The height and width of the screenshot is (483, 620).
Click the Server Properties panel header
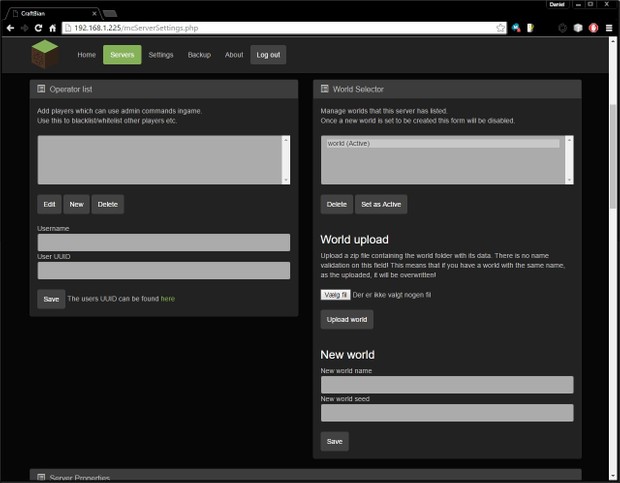tap(305, 475)
